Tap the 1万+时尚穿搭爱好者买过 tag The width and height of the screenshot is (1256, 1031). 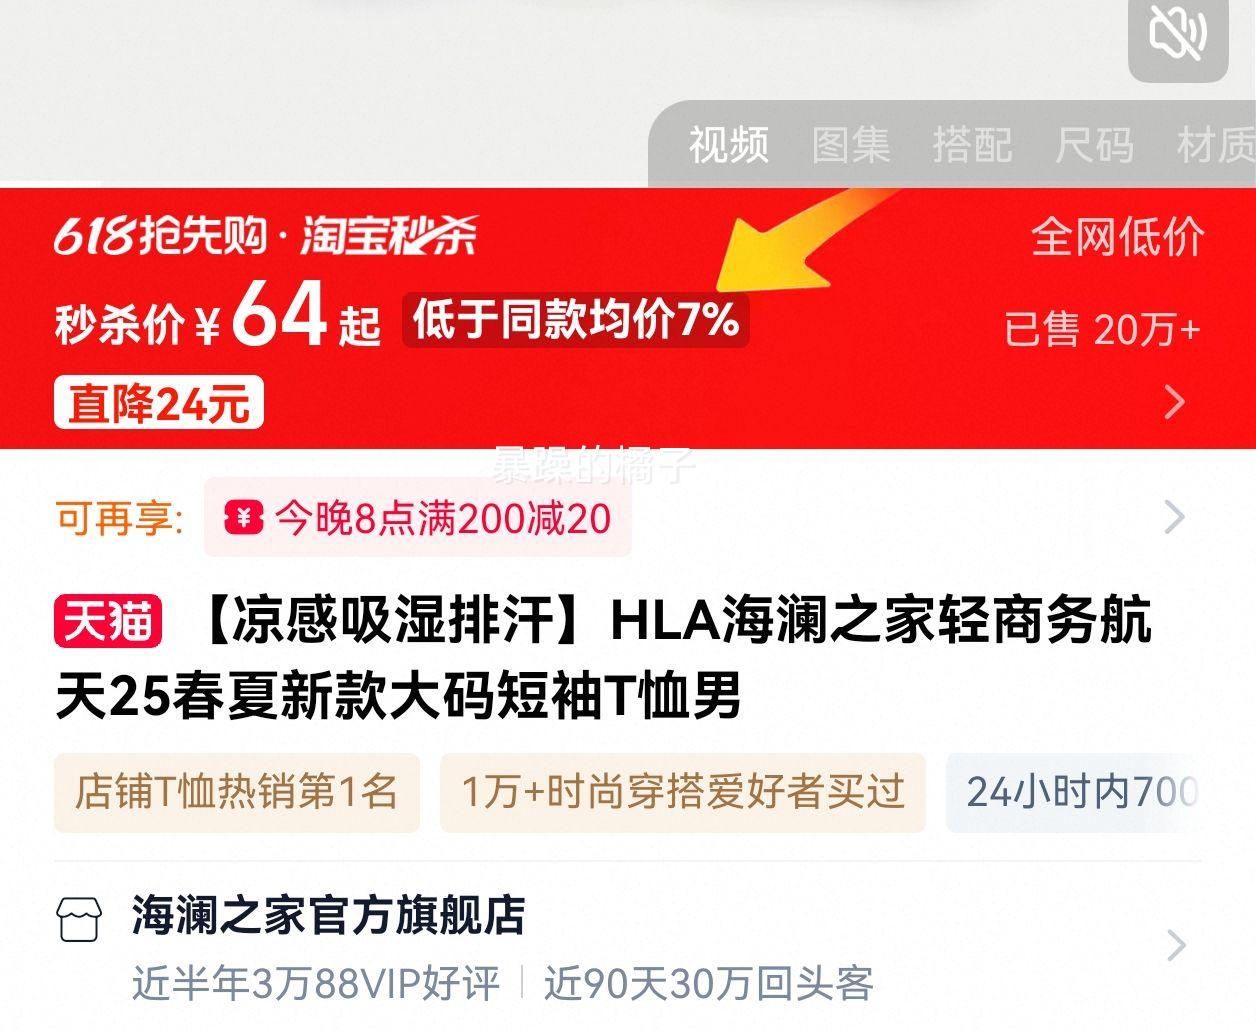pyautogui.click(x=683, y=792)
